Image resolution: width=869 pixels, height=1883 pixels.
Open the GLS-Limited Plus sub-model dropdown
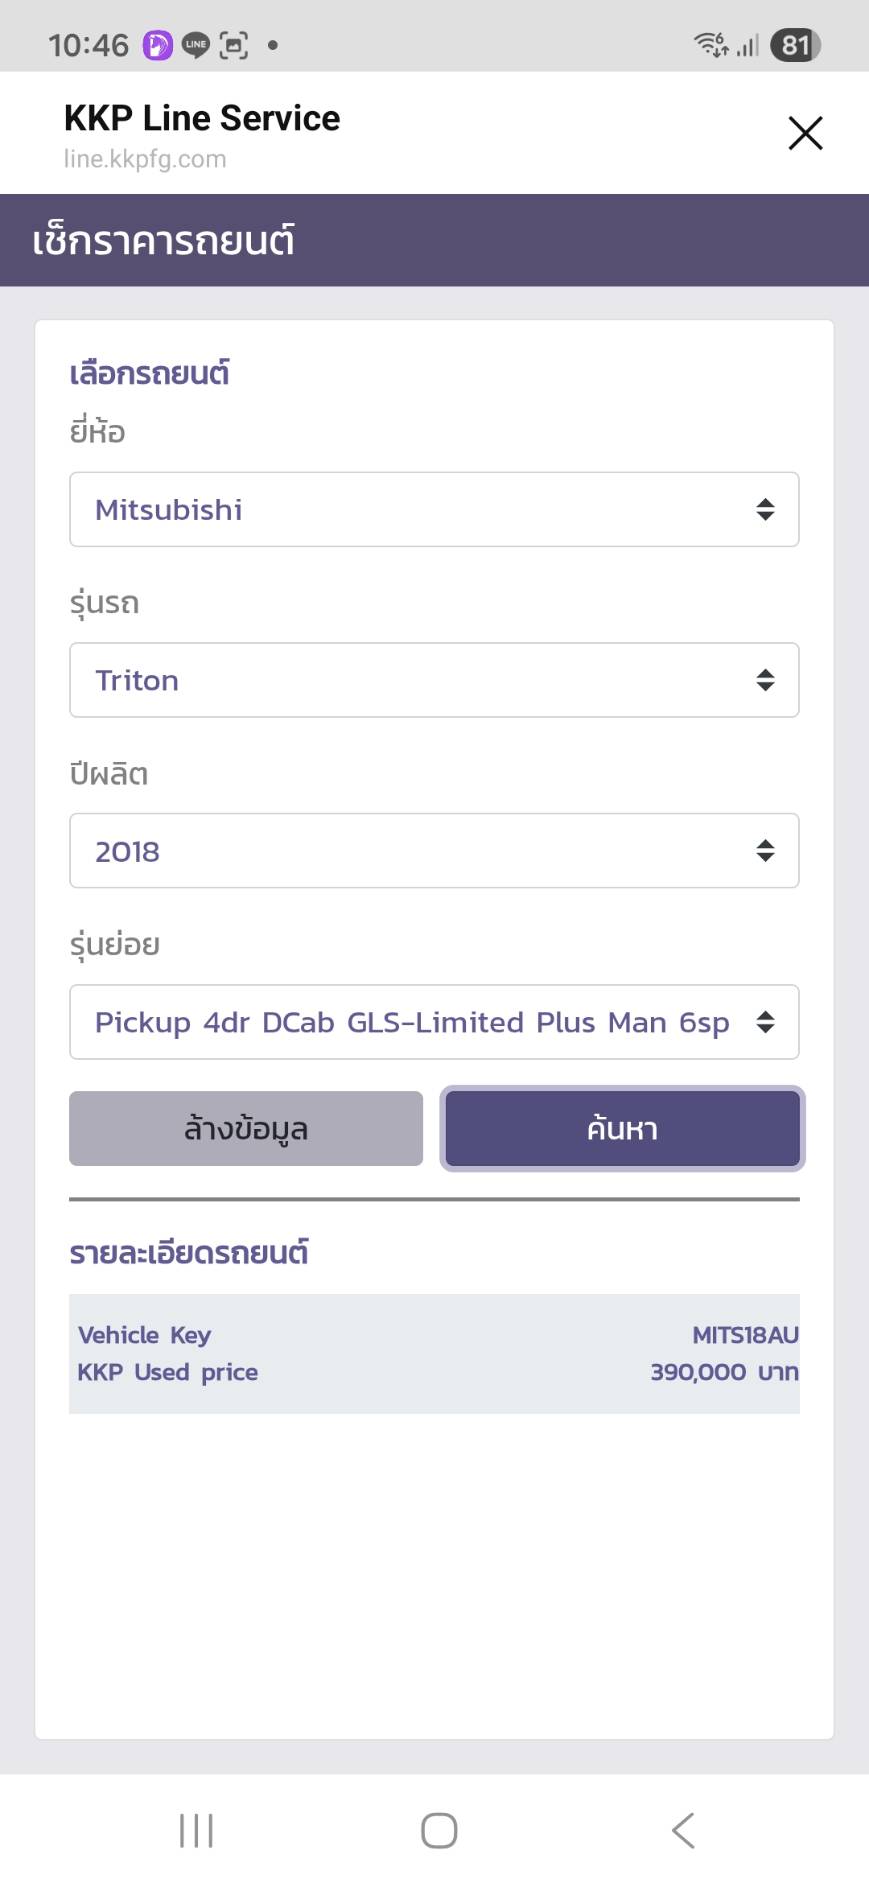pos(434,1022)
